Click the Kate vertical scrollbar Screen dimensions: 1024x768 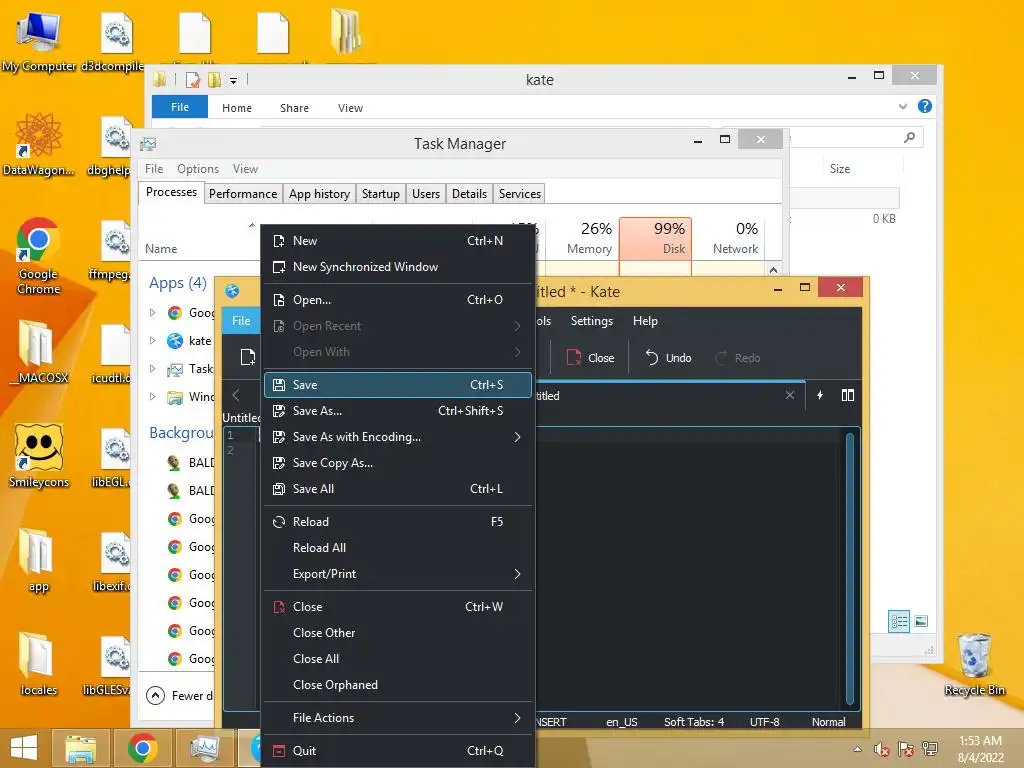(850, 569)
